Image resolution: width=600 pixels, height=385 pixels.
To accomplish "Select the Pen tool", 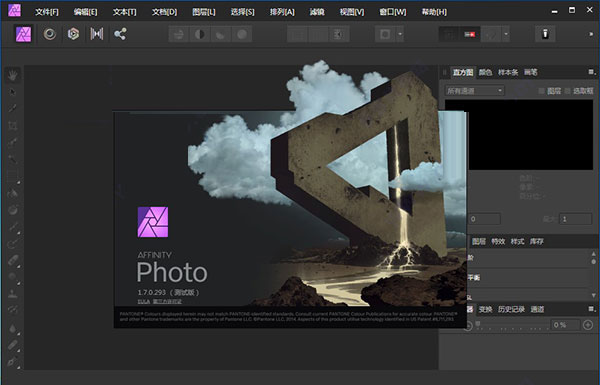I will [13, 362].
